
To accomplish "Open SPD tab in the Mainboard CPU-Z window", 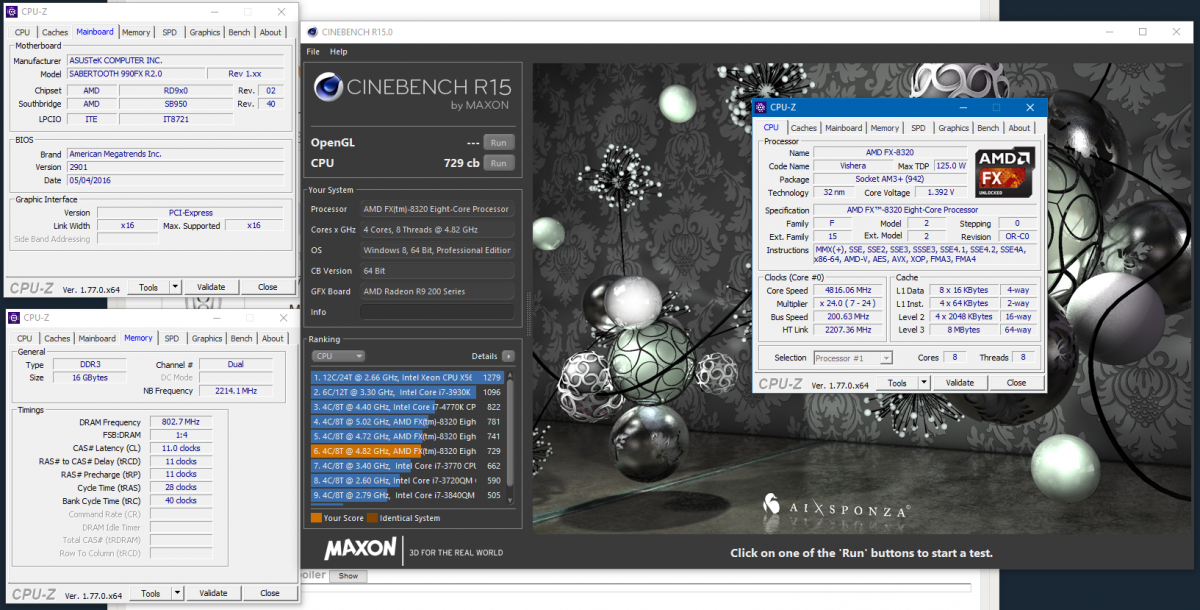I will pos(171,33).
